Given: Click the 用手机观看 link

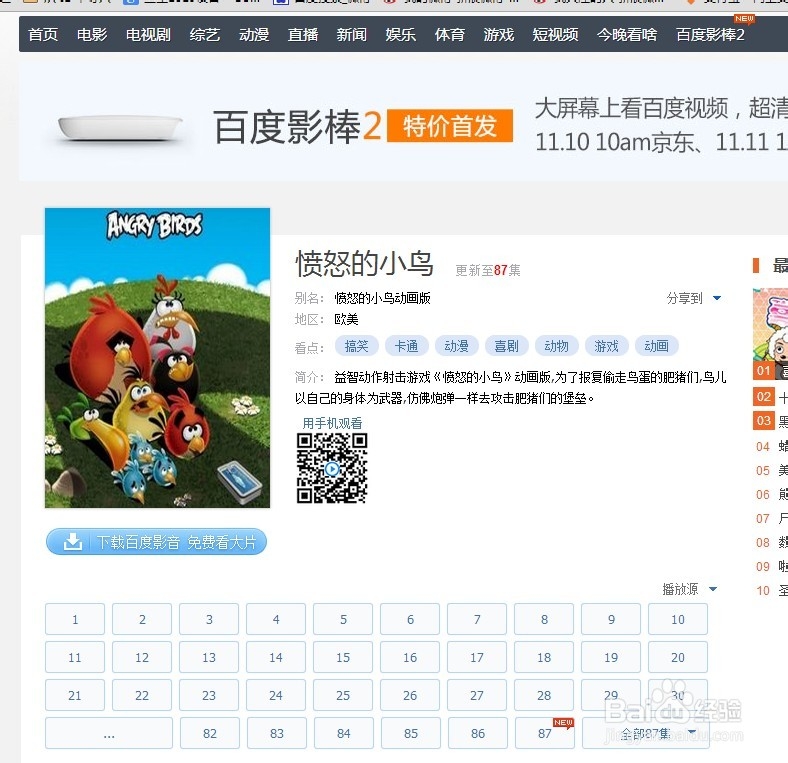Looking at the screenshot, I should (x=332, y=423).
